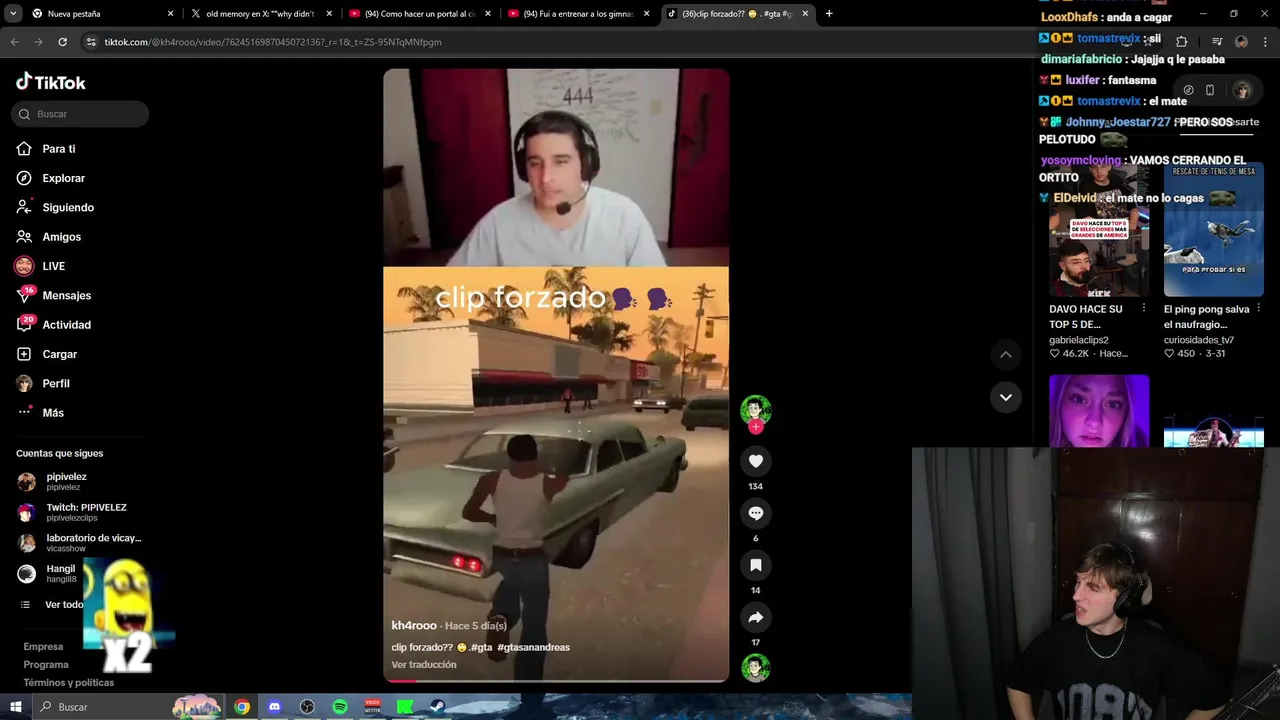Switch to the old memory en X tab
The width and height of the screenshot is (1280, 720).
click(260, 14)
